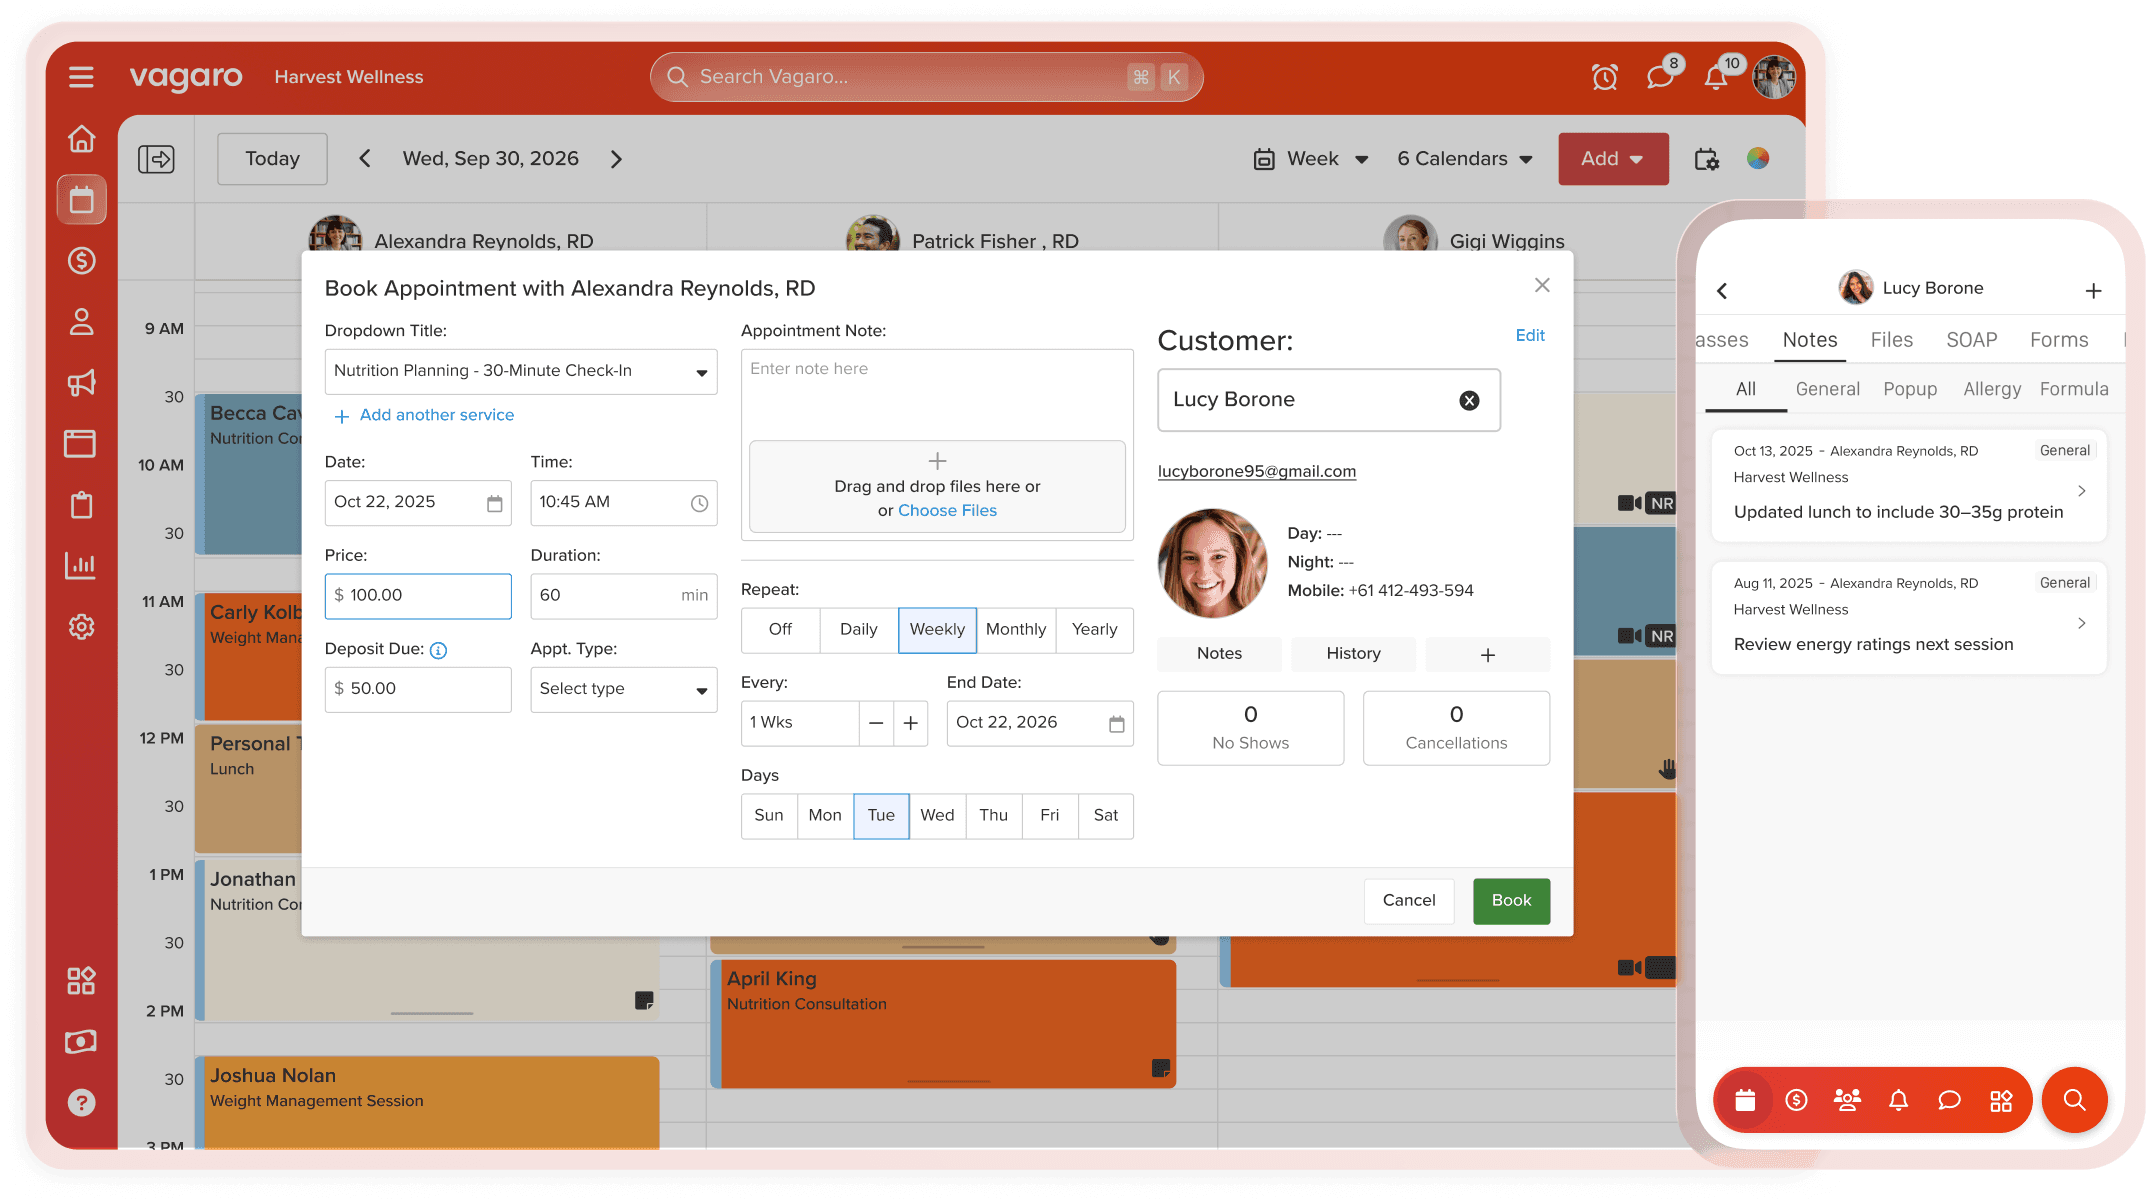Open the Appt. Type dropdown
Image resolution: width=2146 pixels, height=1200 pixels.
pos(623,689)
